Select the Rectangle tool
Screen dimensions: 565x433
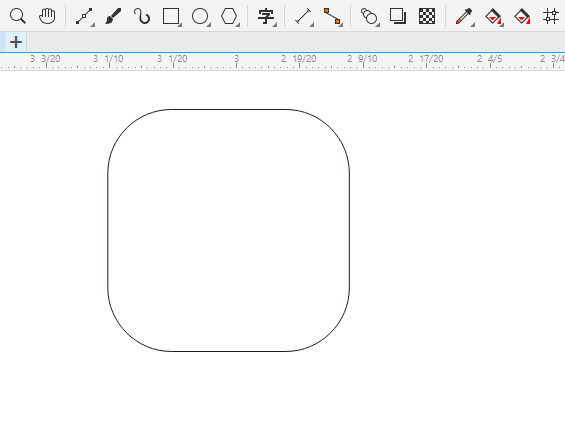171,16
